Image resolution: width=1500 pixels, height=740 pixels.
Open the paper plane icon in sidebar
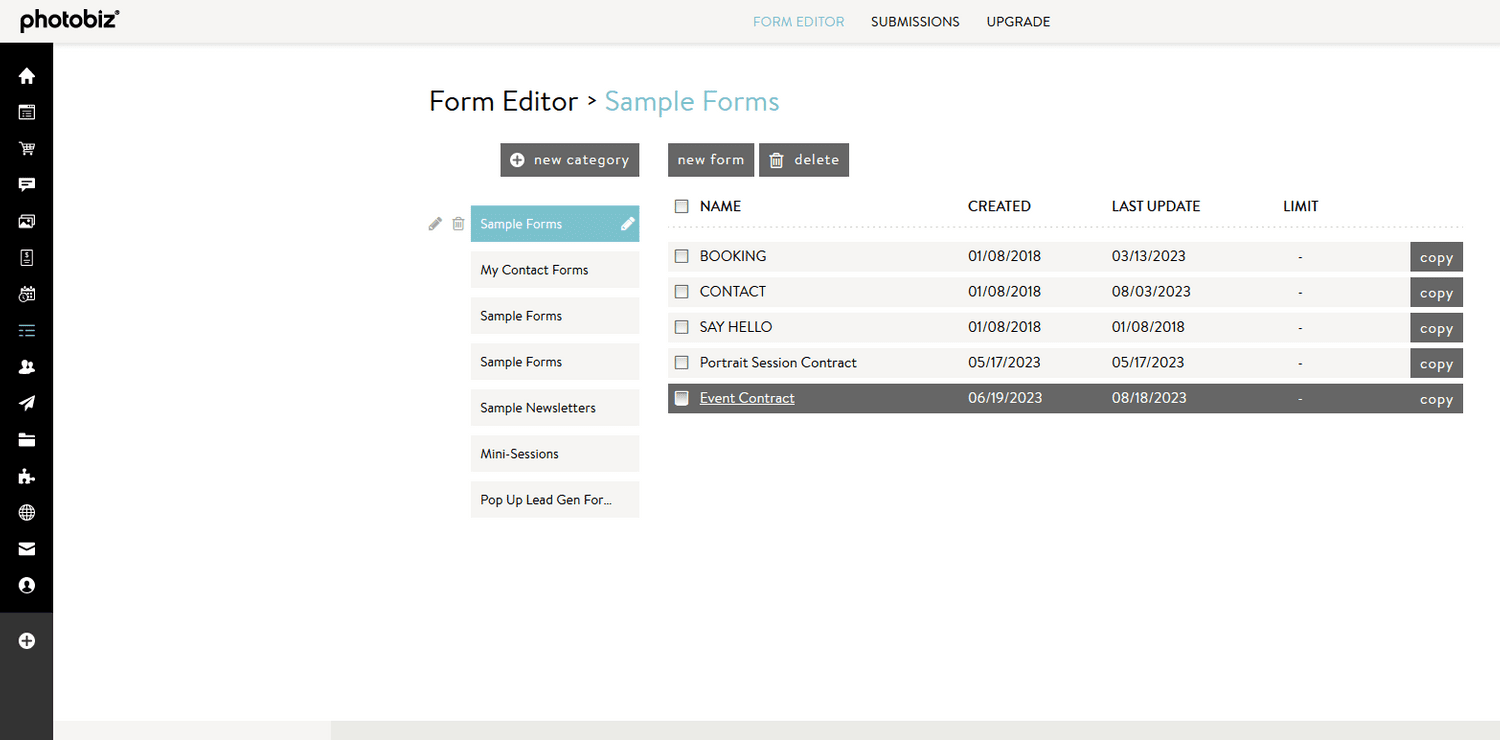27,403
